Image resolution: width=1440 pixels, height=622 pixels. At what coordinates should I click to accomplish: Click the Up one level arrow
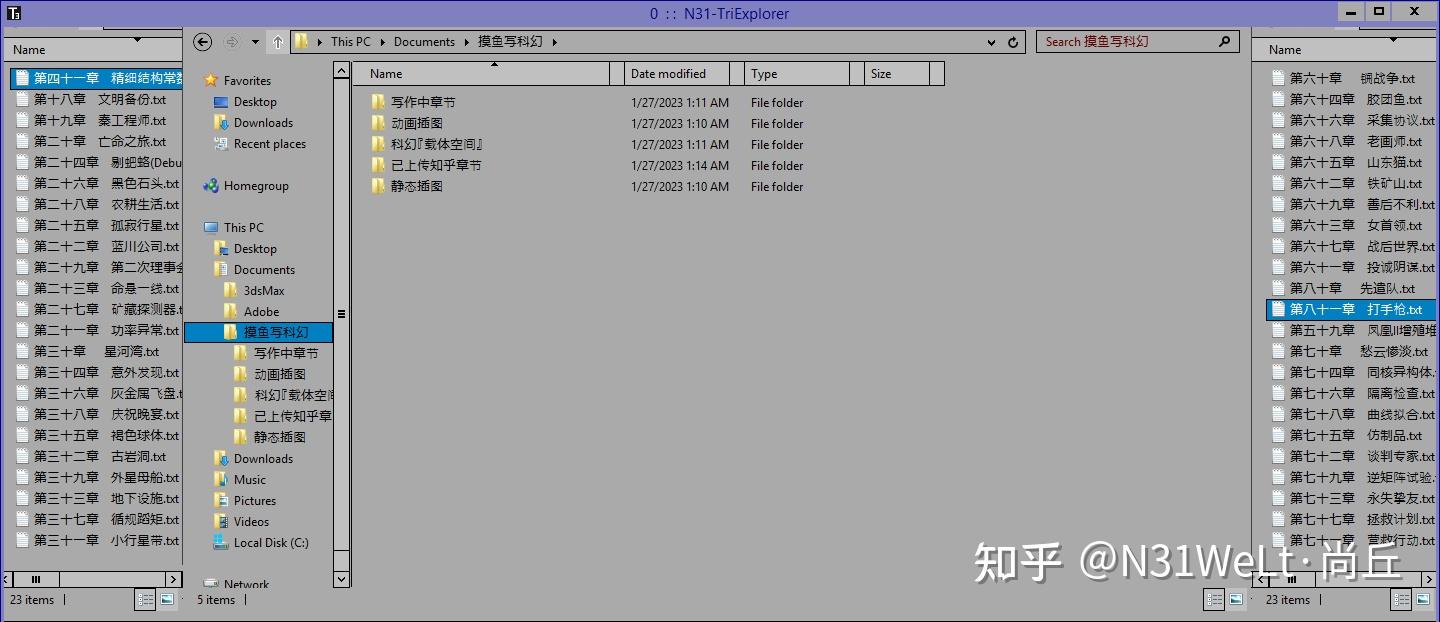[x=277, y=41]
